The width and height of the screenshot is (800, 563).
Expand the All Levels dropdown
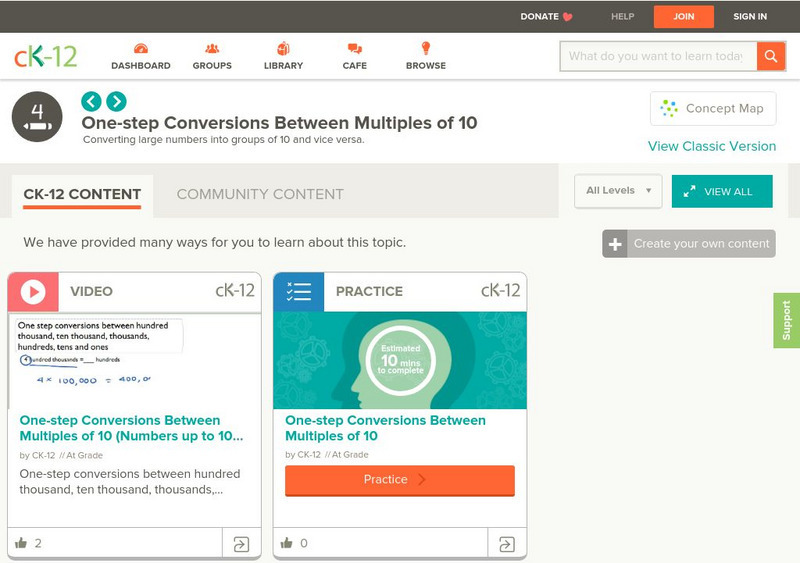[x=618, y=191]
